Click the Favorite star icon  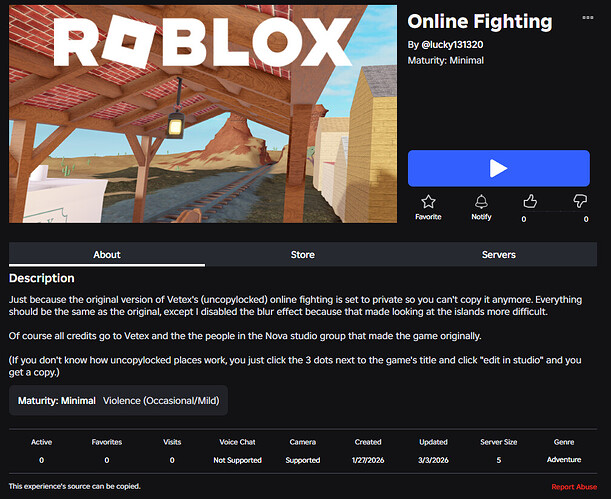428,202
